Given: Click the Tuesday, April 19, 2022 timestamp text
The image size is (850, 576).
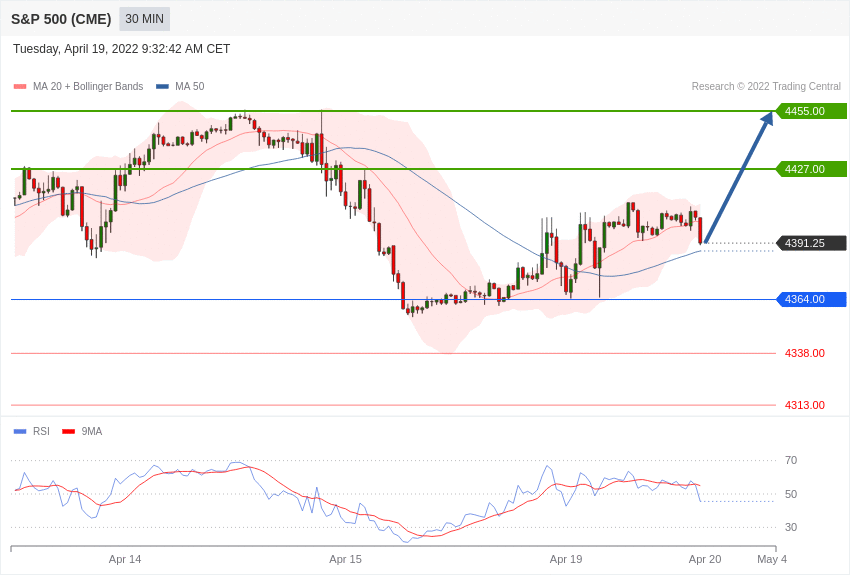Looking at the screenshot, I should tap(121, 49).
